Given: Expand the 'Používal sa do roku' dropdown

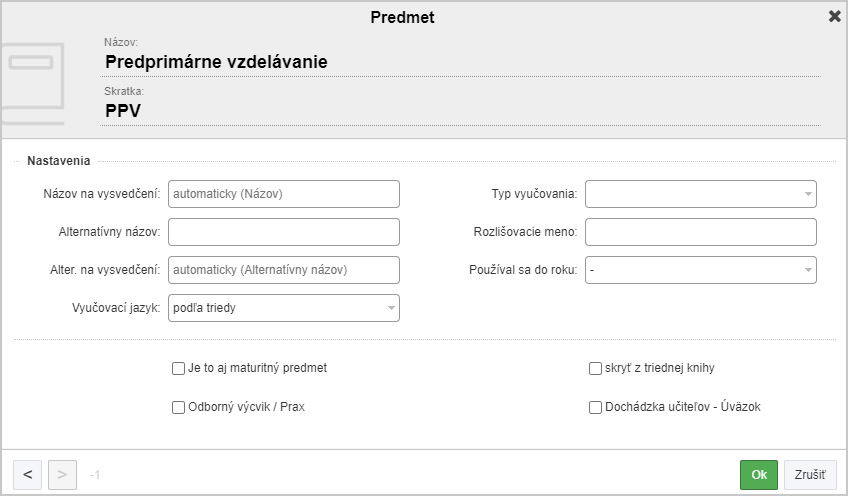Looking at the screenshot, I should [700, 270].
